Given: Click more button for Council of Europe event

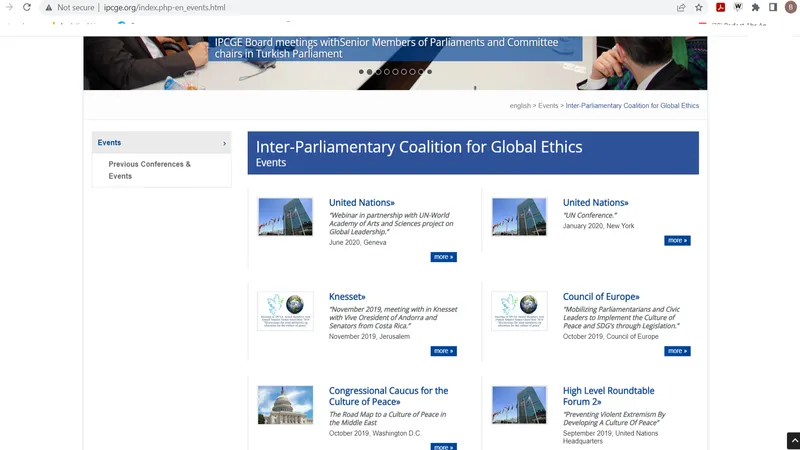Looking at the screenshot, I should (x=677, y=351).
